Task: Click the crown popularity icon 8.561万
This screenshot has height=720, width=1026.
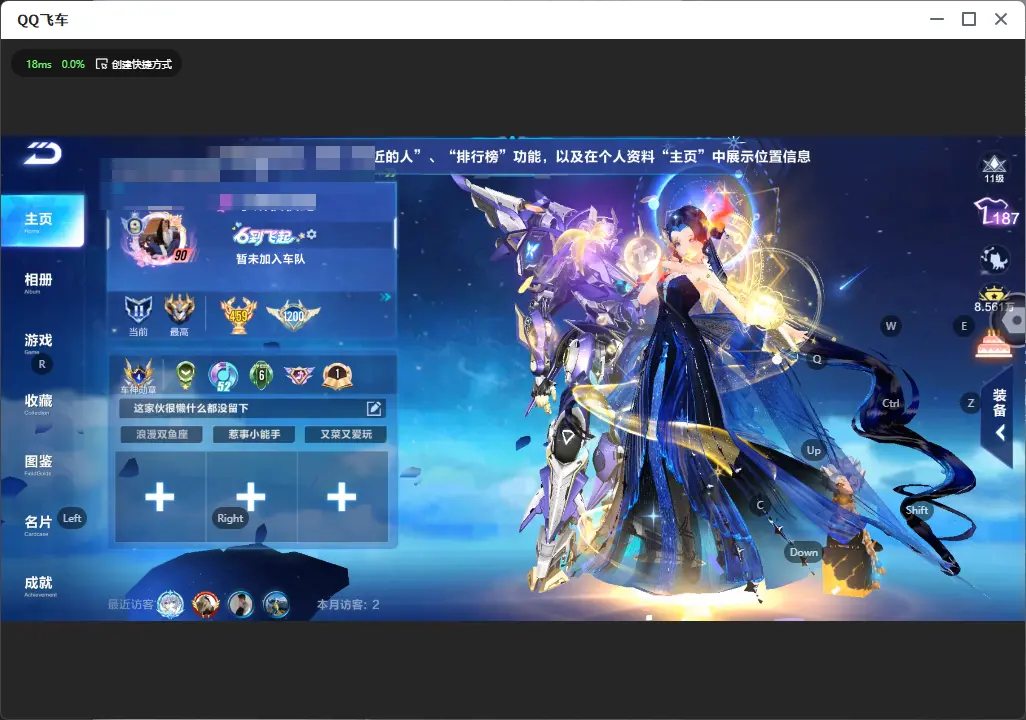Action: tap(994, 299)
